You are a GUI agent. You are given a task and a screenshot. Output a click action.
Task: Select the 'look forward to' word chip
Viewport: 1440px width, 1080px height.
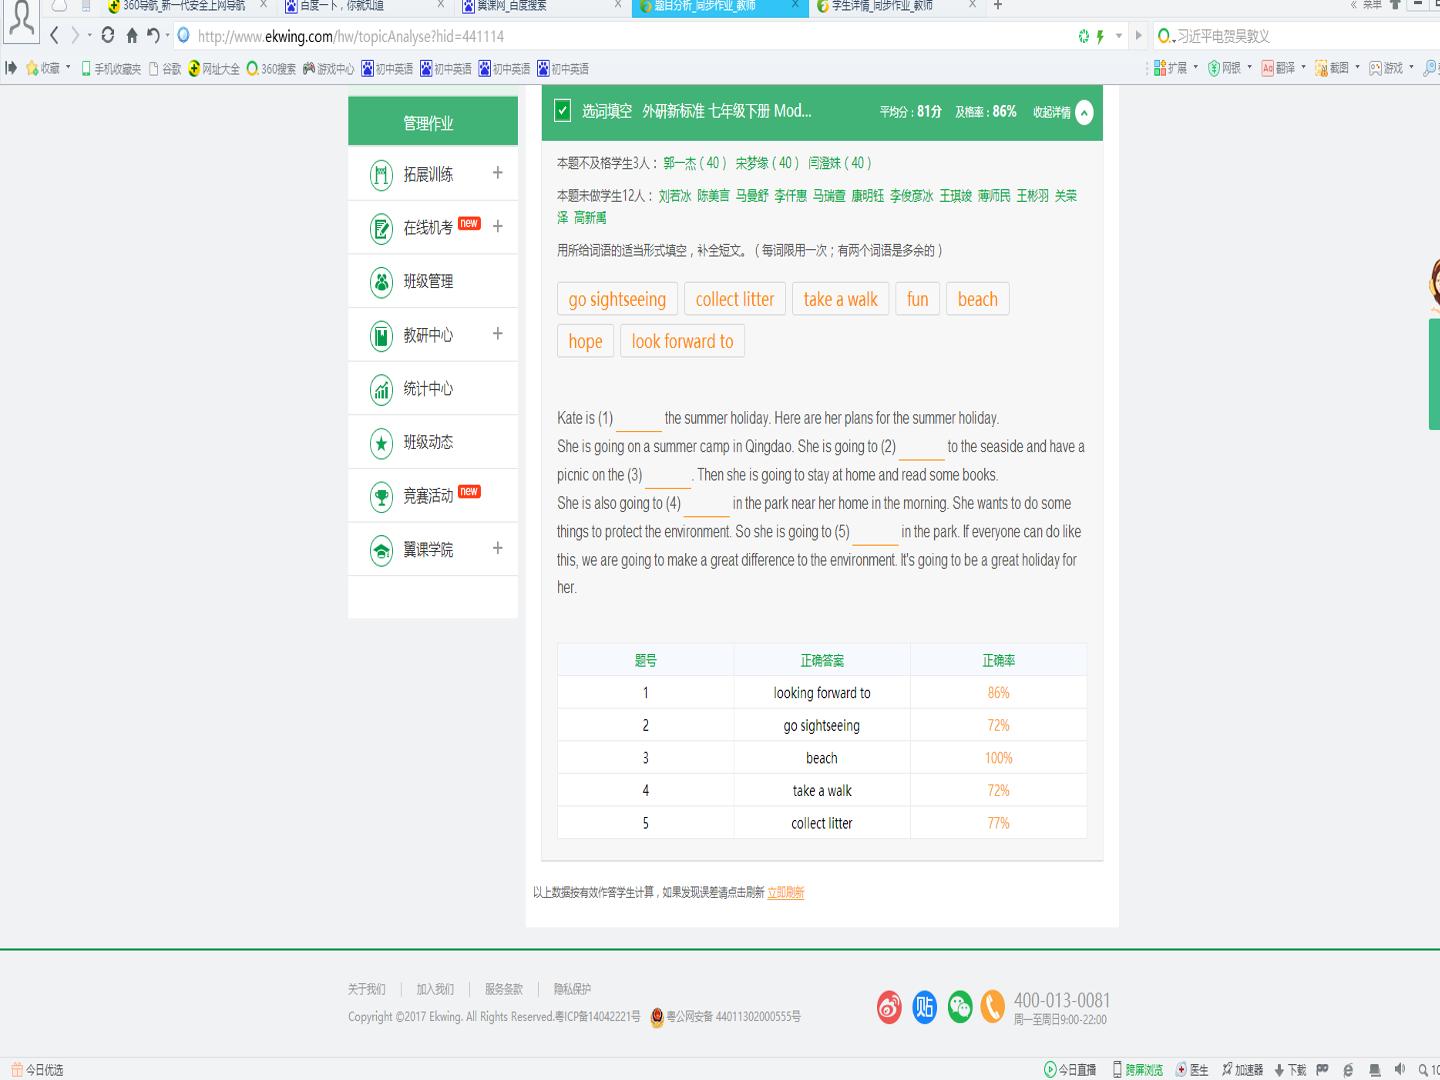tap(682, 341)
